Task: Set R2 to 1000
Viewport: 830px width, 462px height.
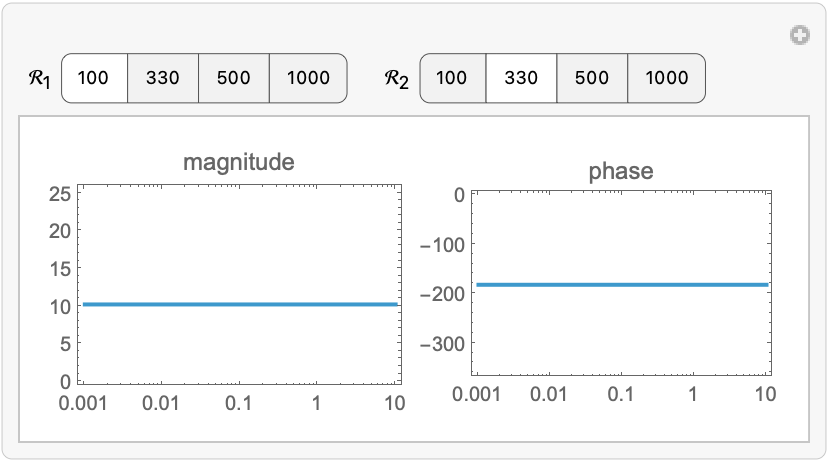Action: 666,78
